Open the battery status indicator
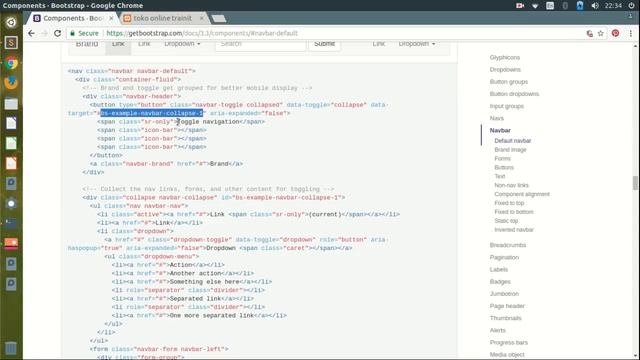This screenshot has width=640, height=360. 580,6
